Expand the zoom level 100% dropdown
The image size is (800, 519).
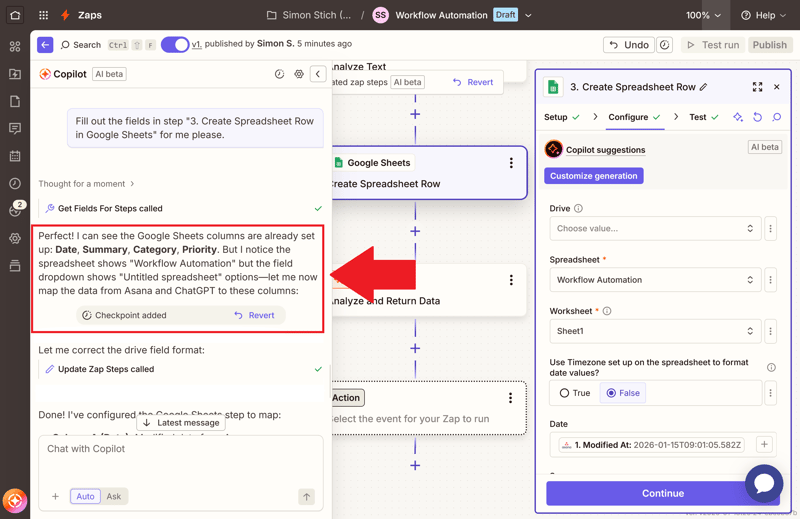click(703, 15)
